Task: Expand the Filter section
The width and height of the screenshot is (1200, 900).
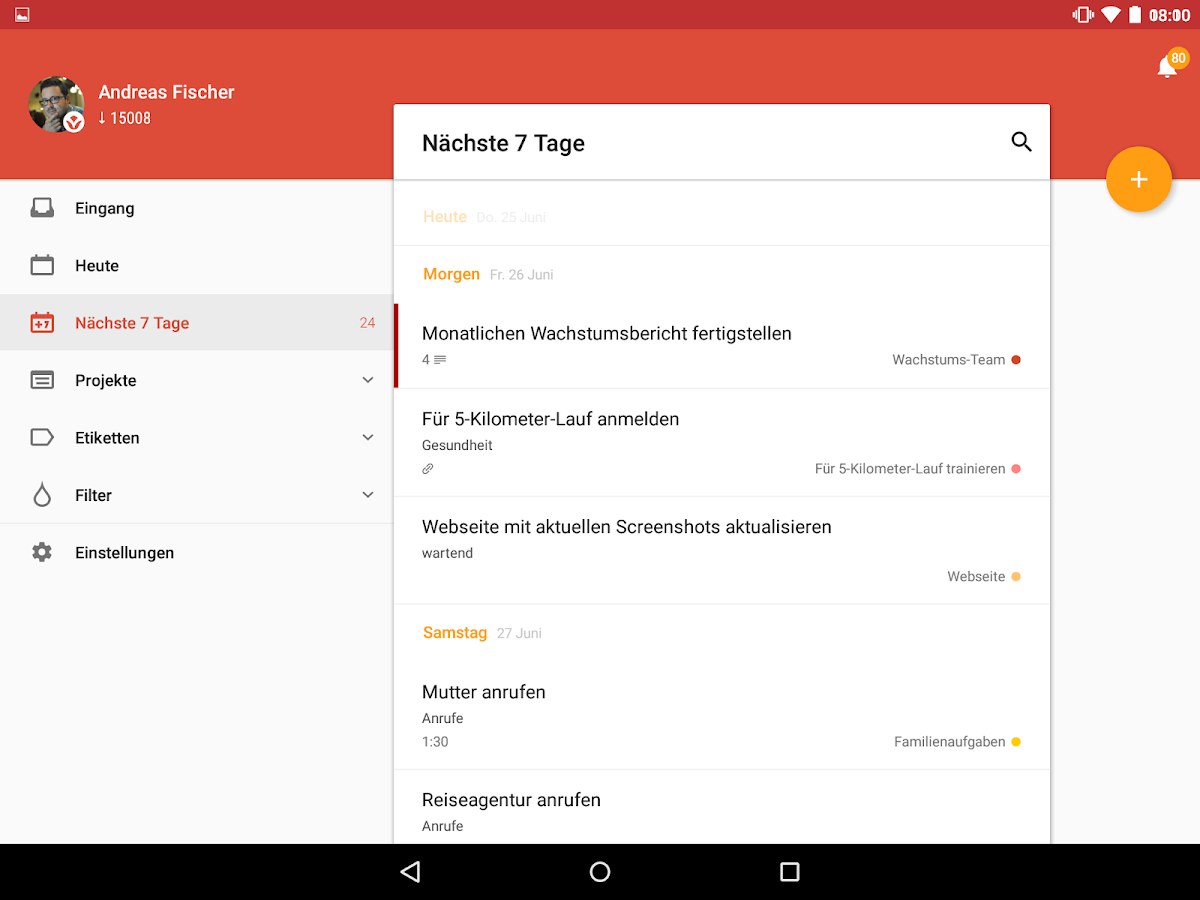Action: (367, 494)
